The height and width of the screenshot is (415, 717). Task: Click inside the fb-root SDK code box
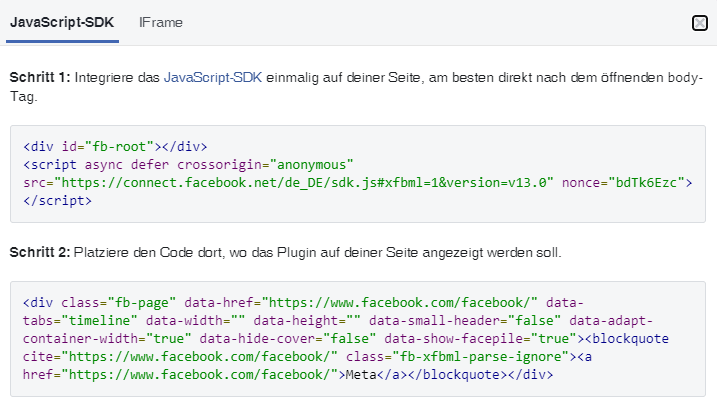[358, 174]
